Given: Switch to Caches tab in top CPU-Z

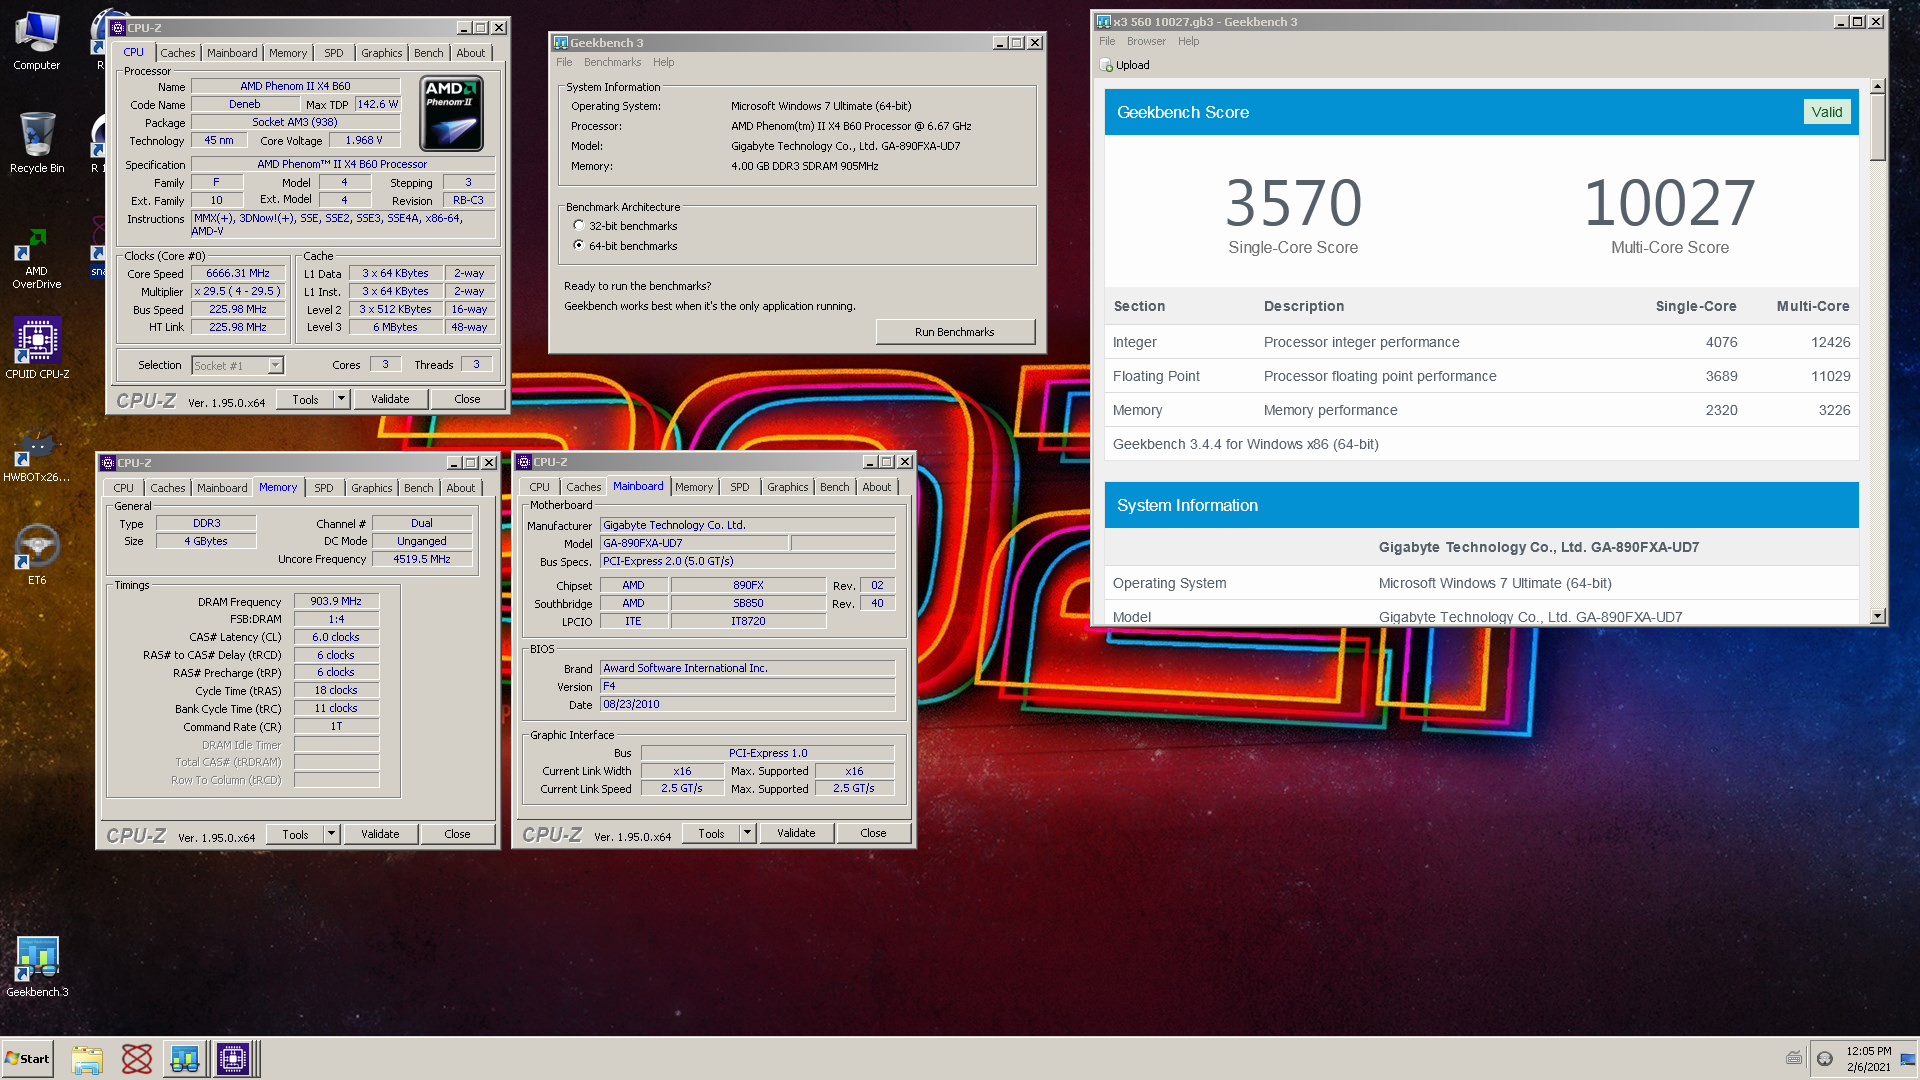Looking at the screenshot, I should tap(178, 53).
